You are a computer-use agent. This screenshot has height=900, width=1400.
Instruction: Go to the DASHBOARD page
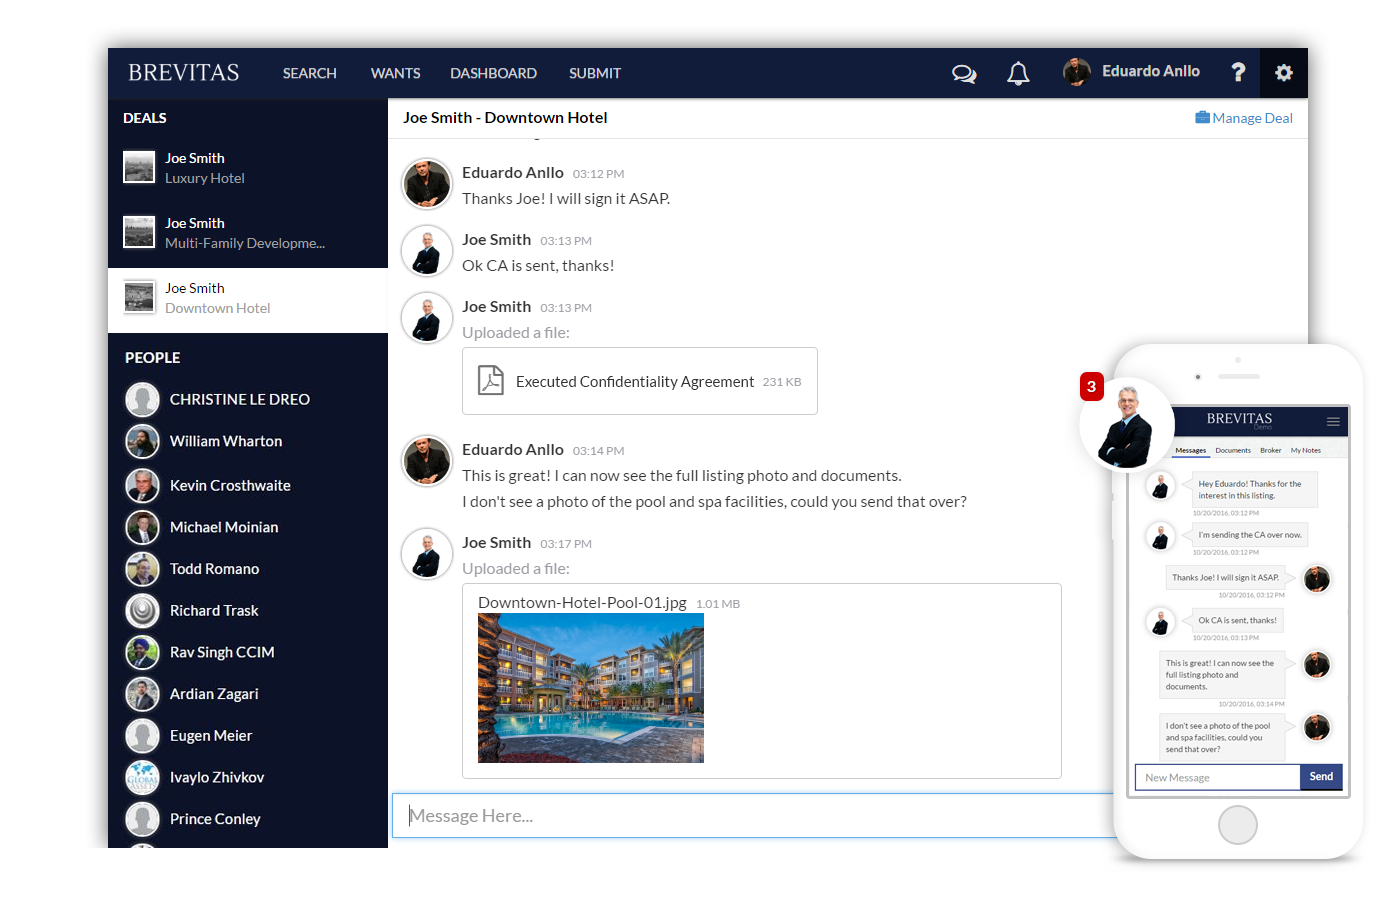point(494,73)
